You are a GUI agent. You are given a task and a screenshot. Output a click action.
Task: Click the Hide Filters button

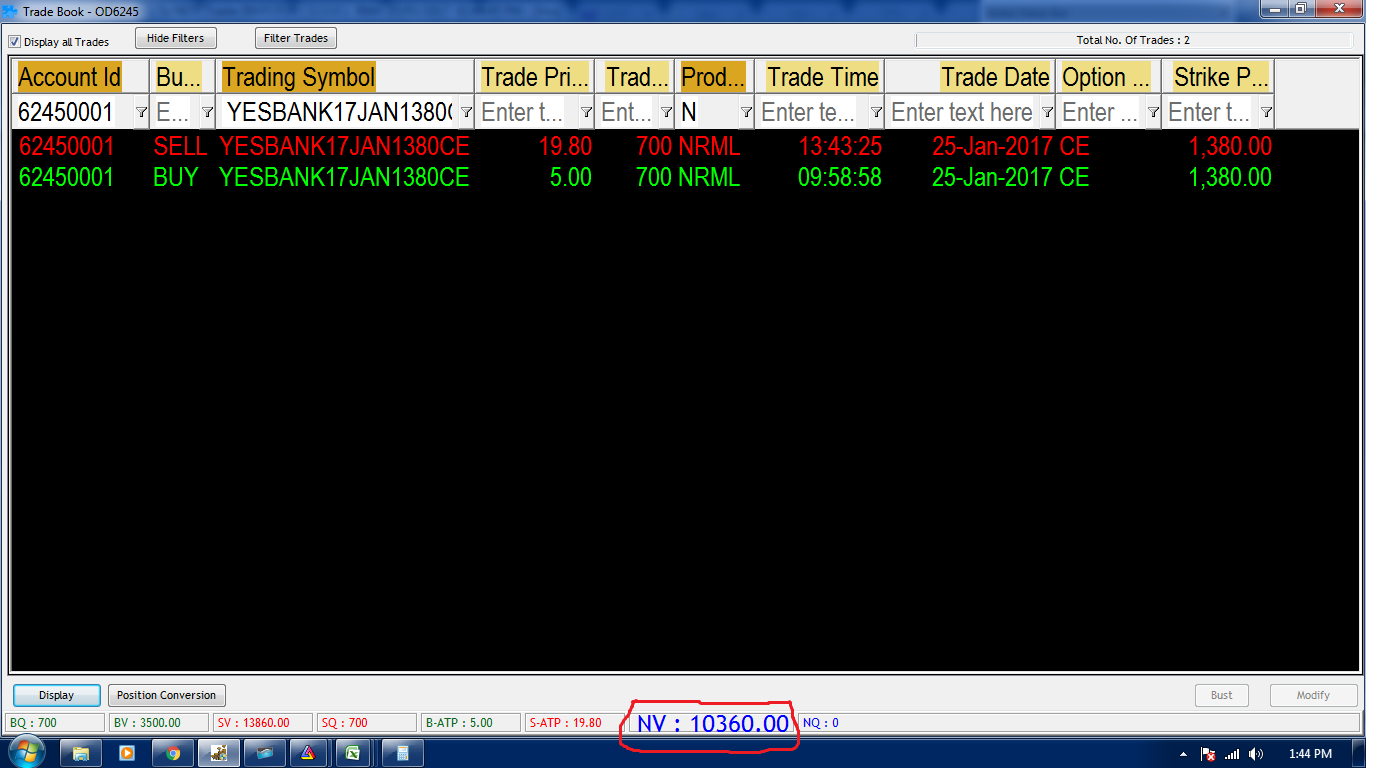[175, 38]
